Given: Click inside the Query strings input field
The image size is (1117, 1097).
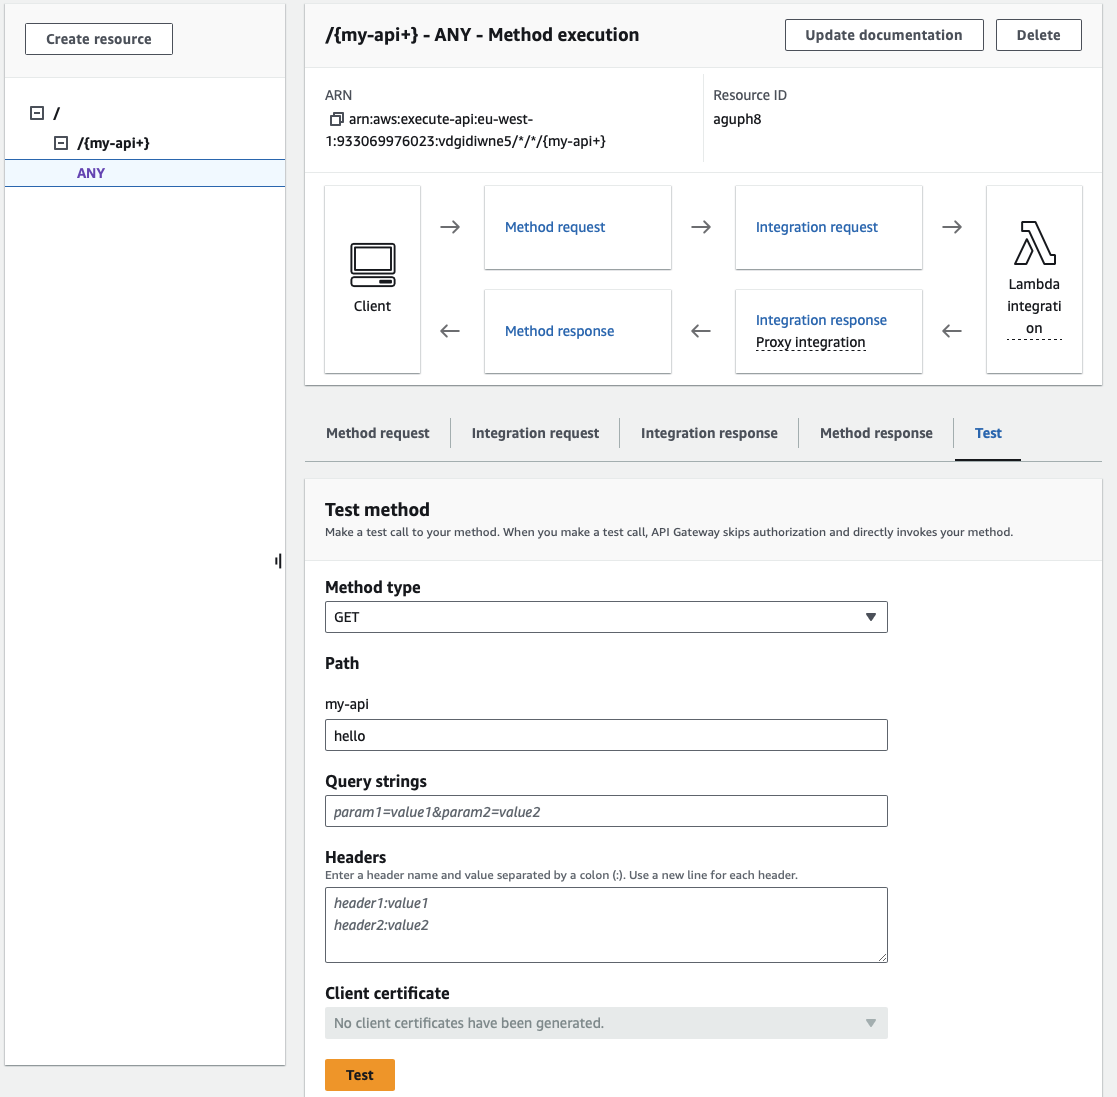Looking at the screenshot, I should pyautogui.click(x=605, y=810).
